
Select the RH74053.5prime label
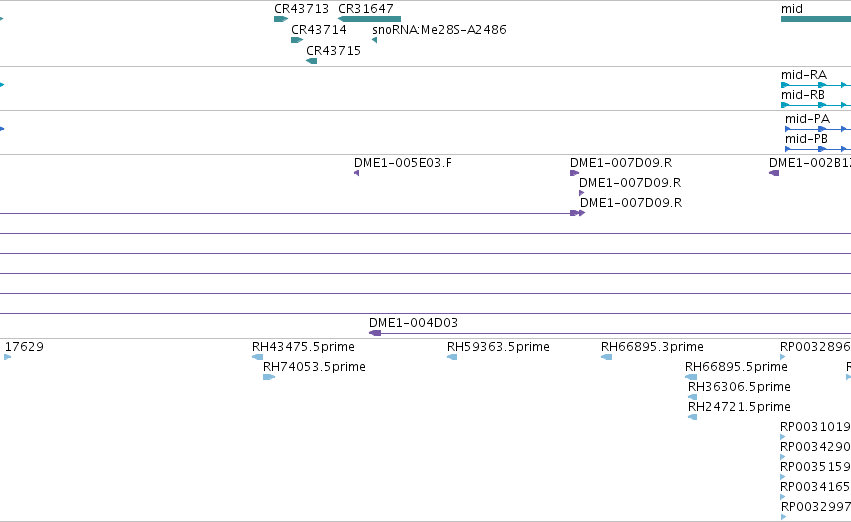click(x=314, y=367)
